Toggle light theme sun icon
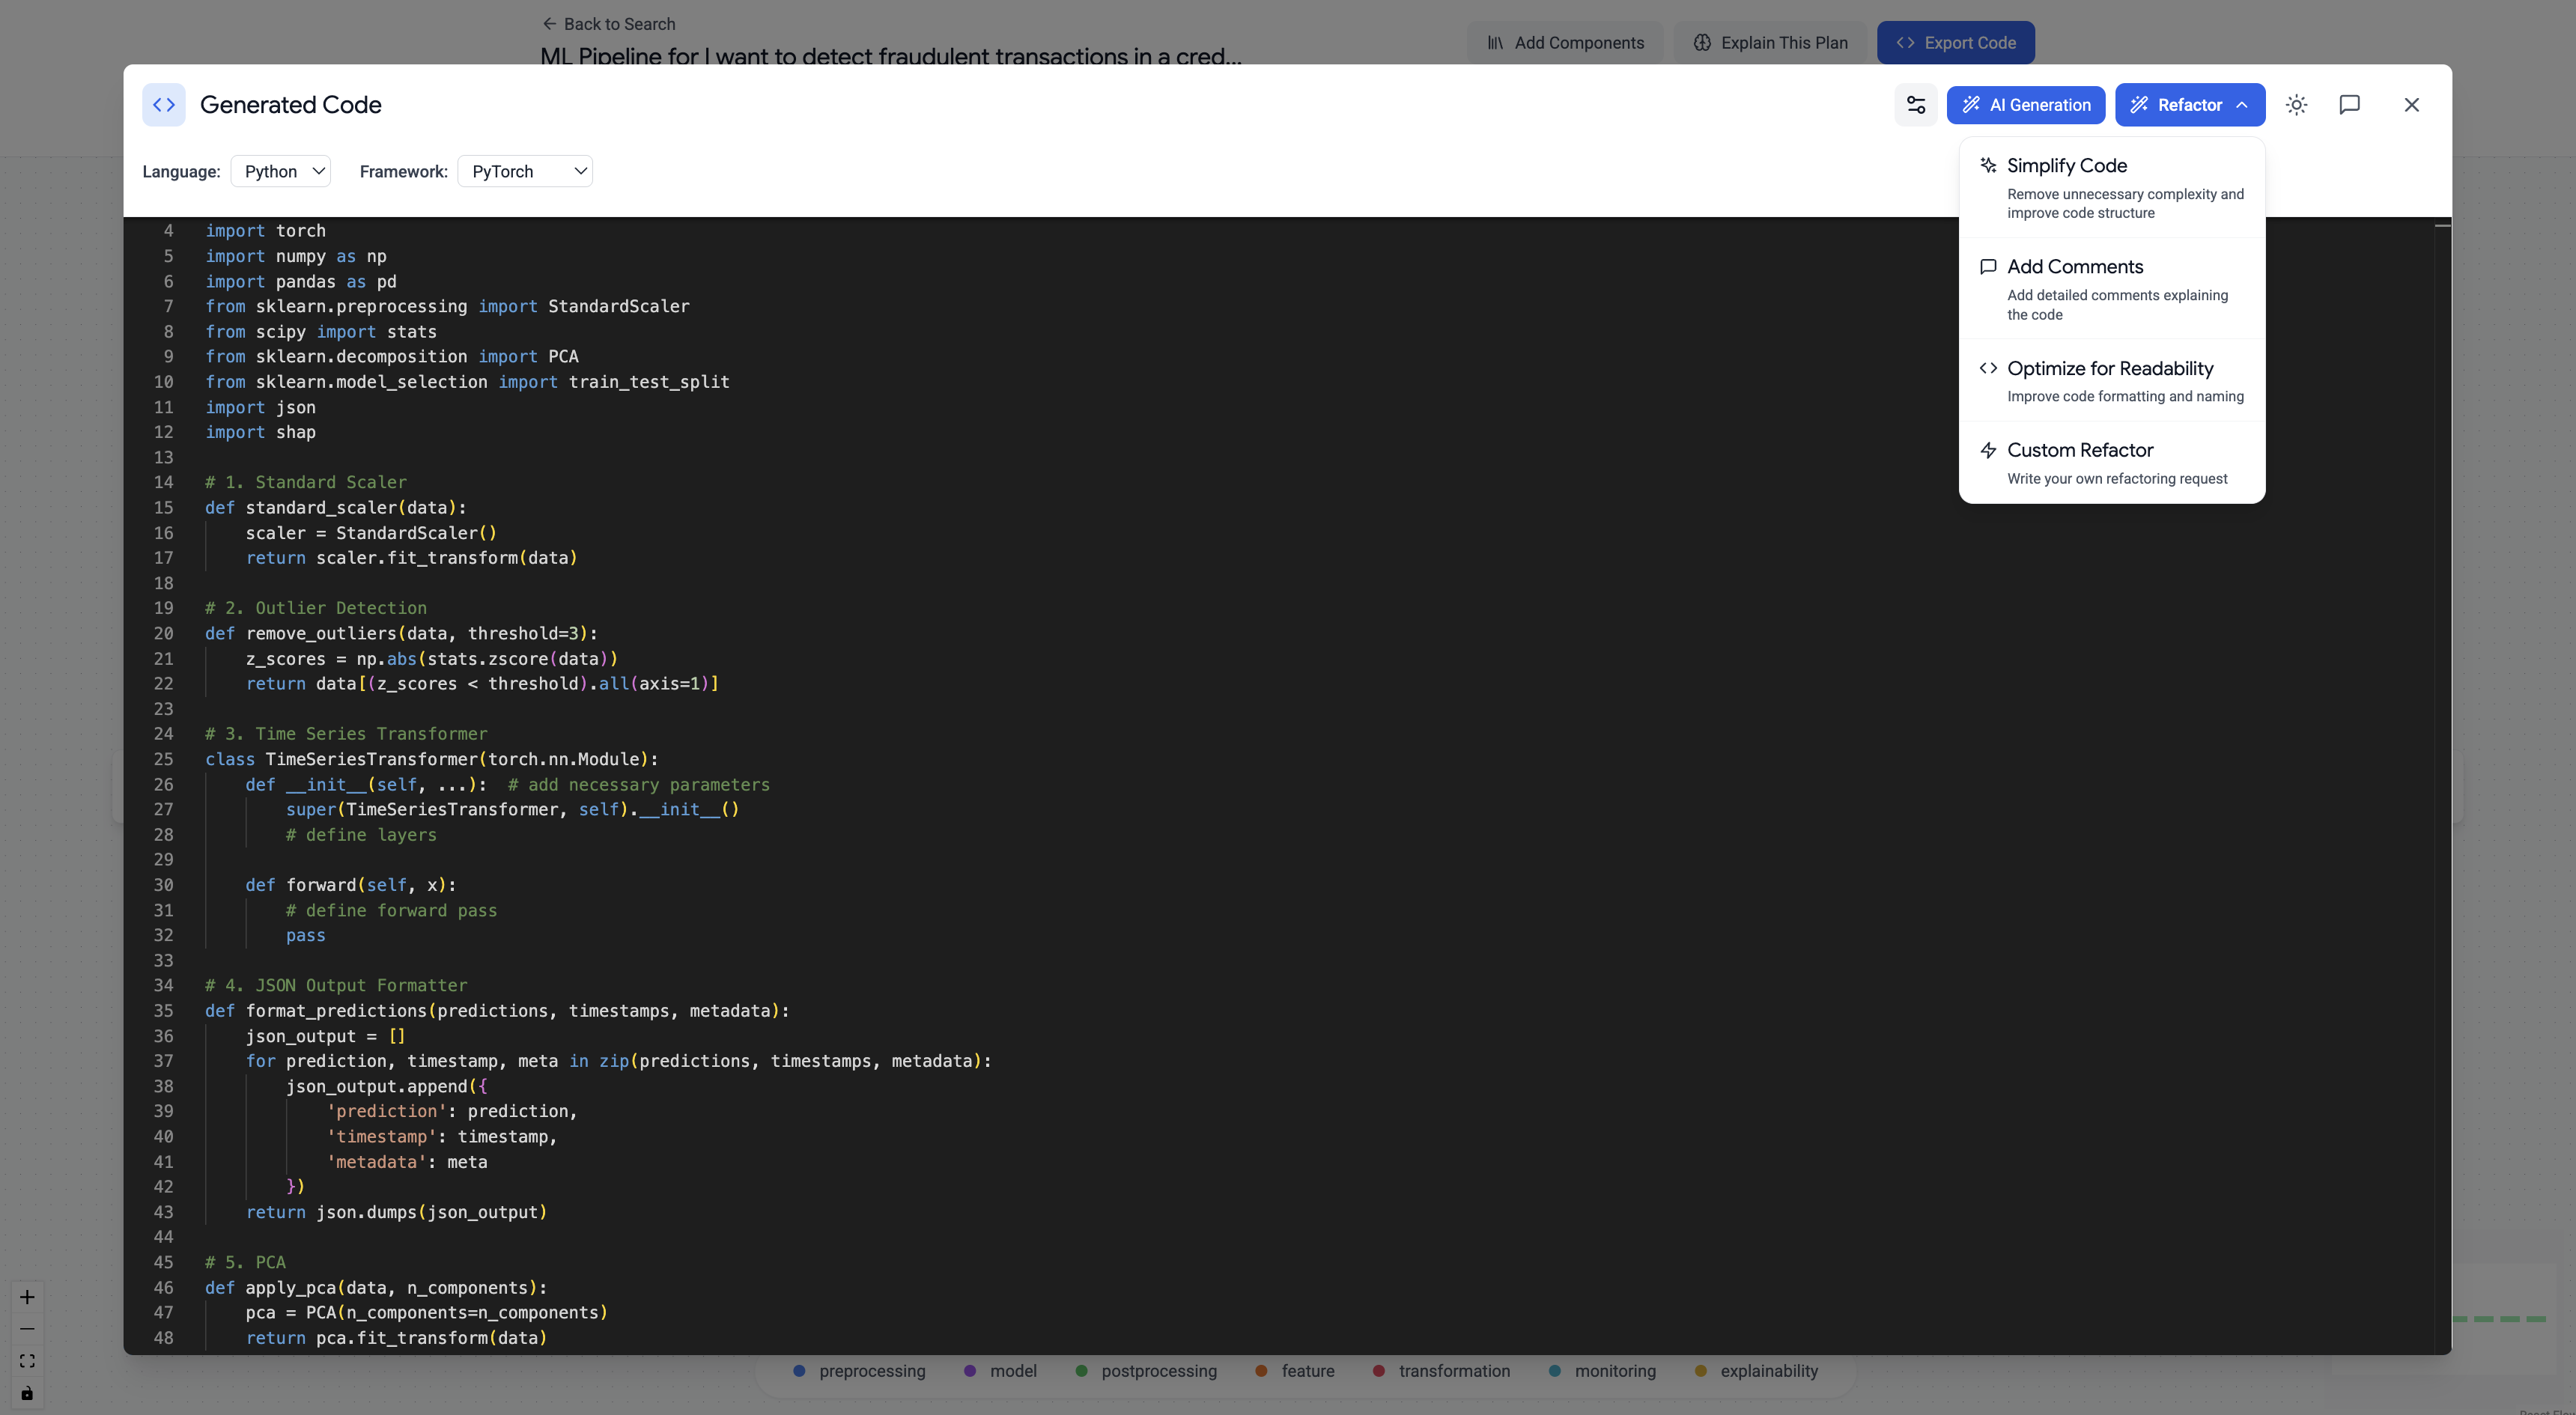The height and width of the screenshot is (1415, 2576). click(2296, 105)
